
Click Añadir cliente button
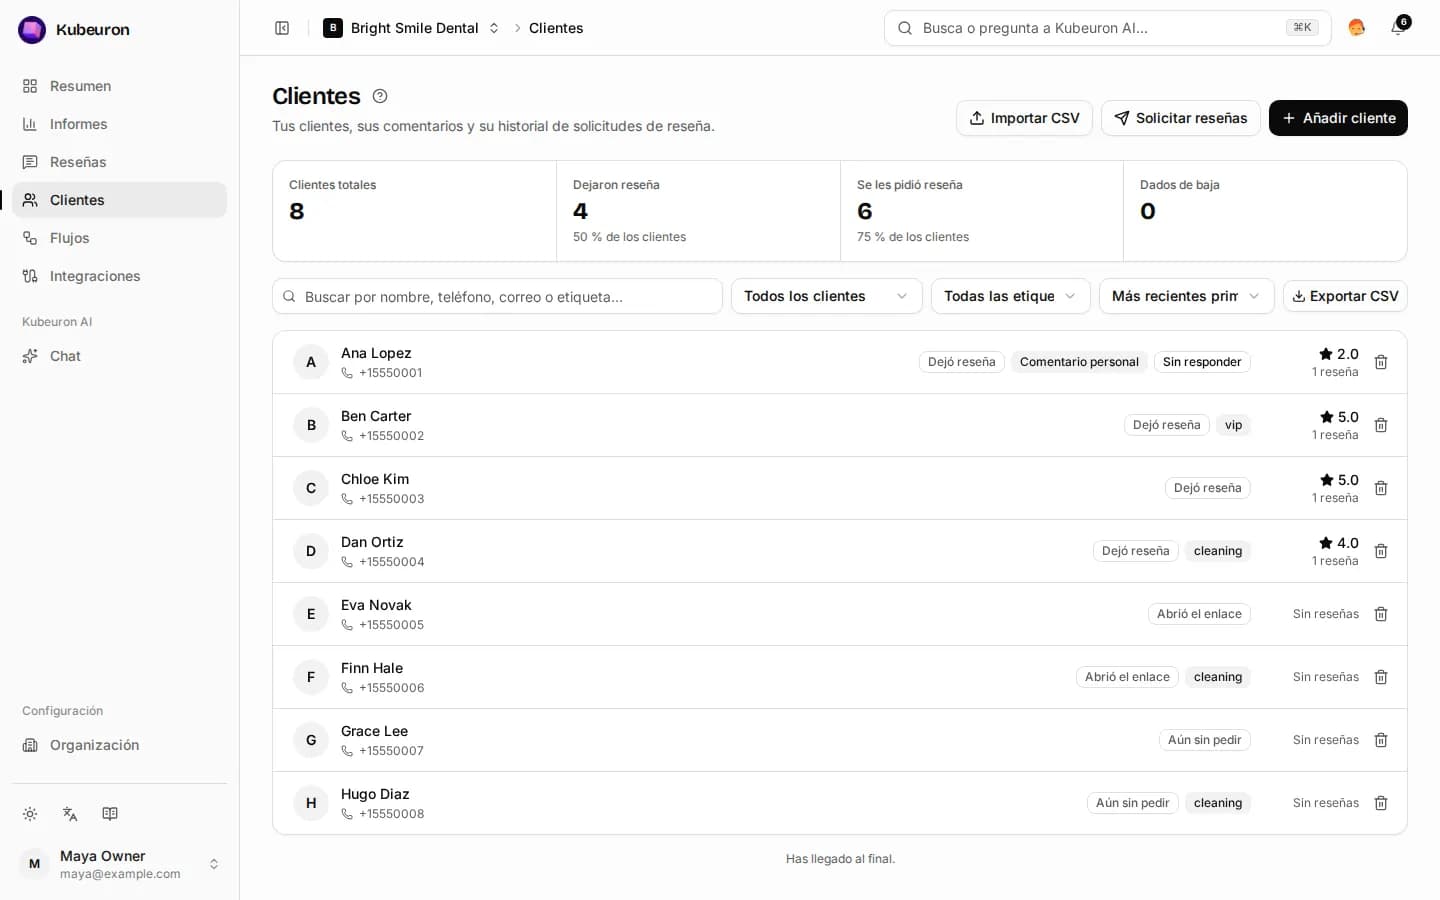coord(1338,118)
